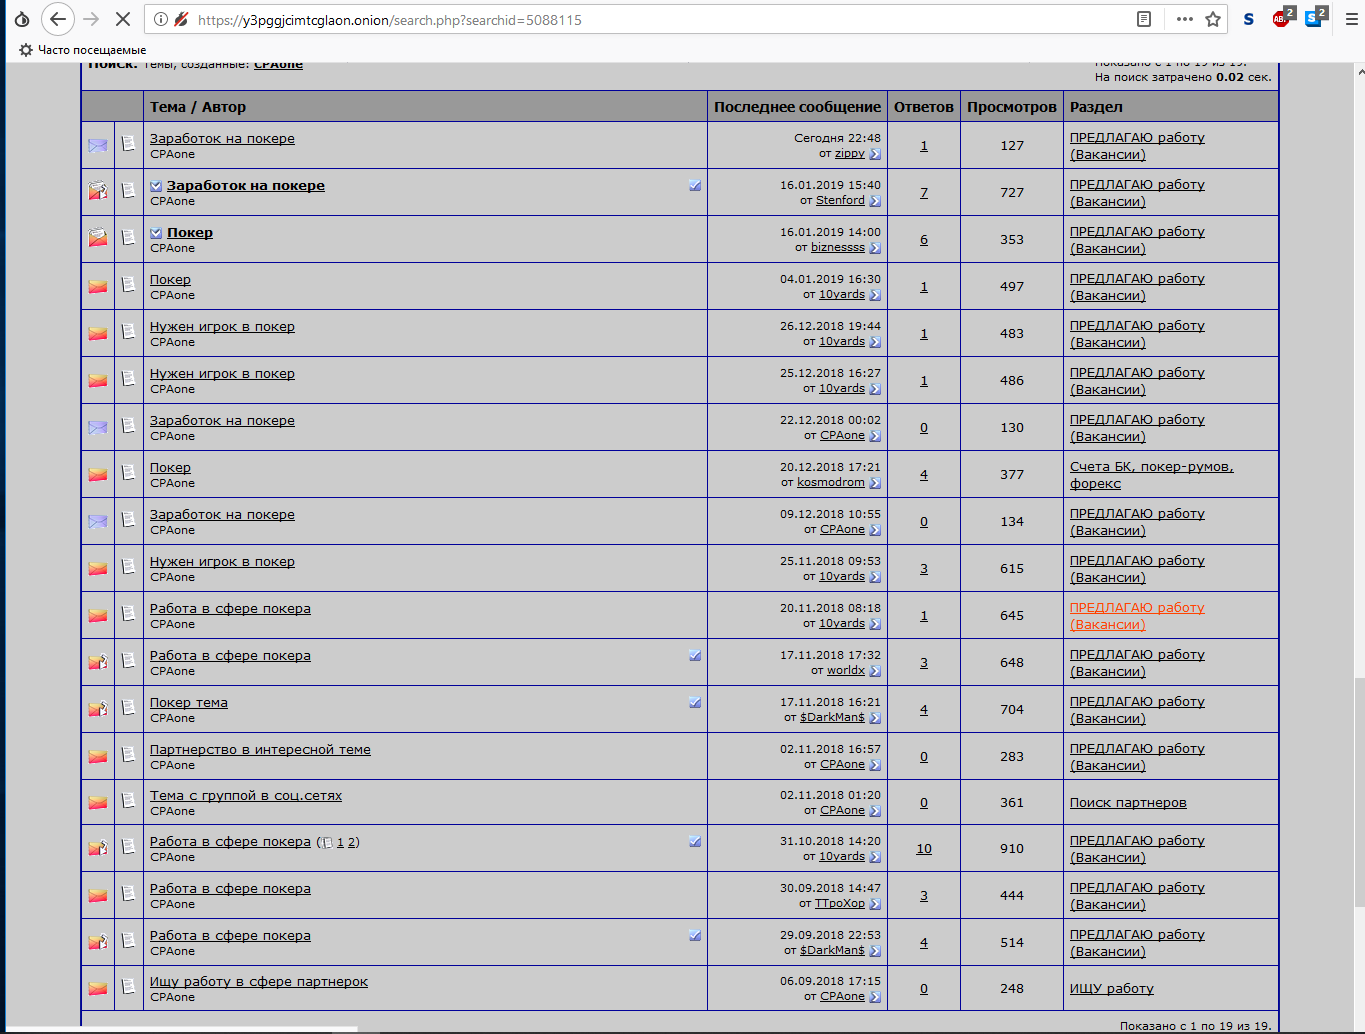Open thread Тема с группой в соц.сетях

[246, 796]
